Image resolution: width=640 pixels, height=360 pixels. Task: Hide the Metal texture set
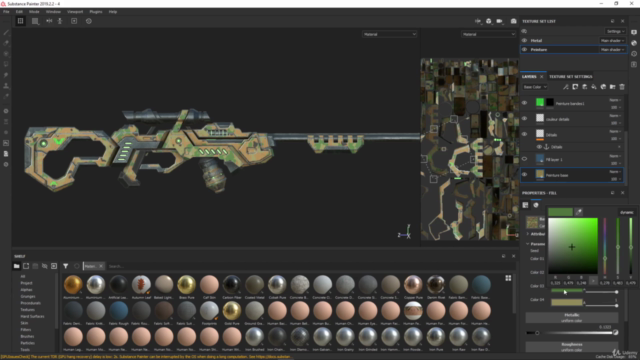click(x=524, y=40)
